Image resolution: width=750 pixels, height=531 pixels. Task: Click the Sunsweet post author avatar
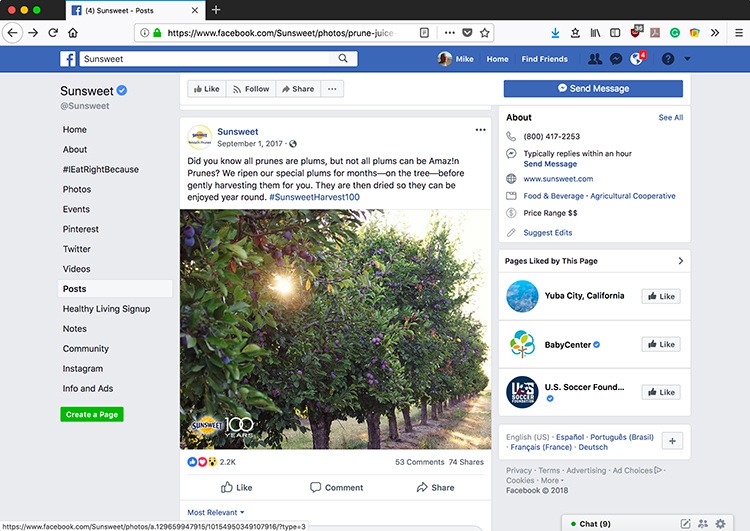coord(199,137)
